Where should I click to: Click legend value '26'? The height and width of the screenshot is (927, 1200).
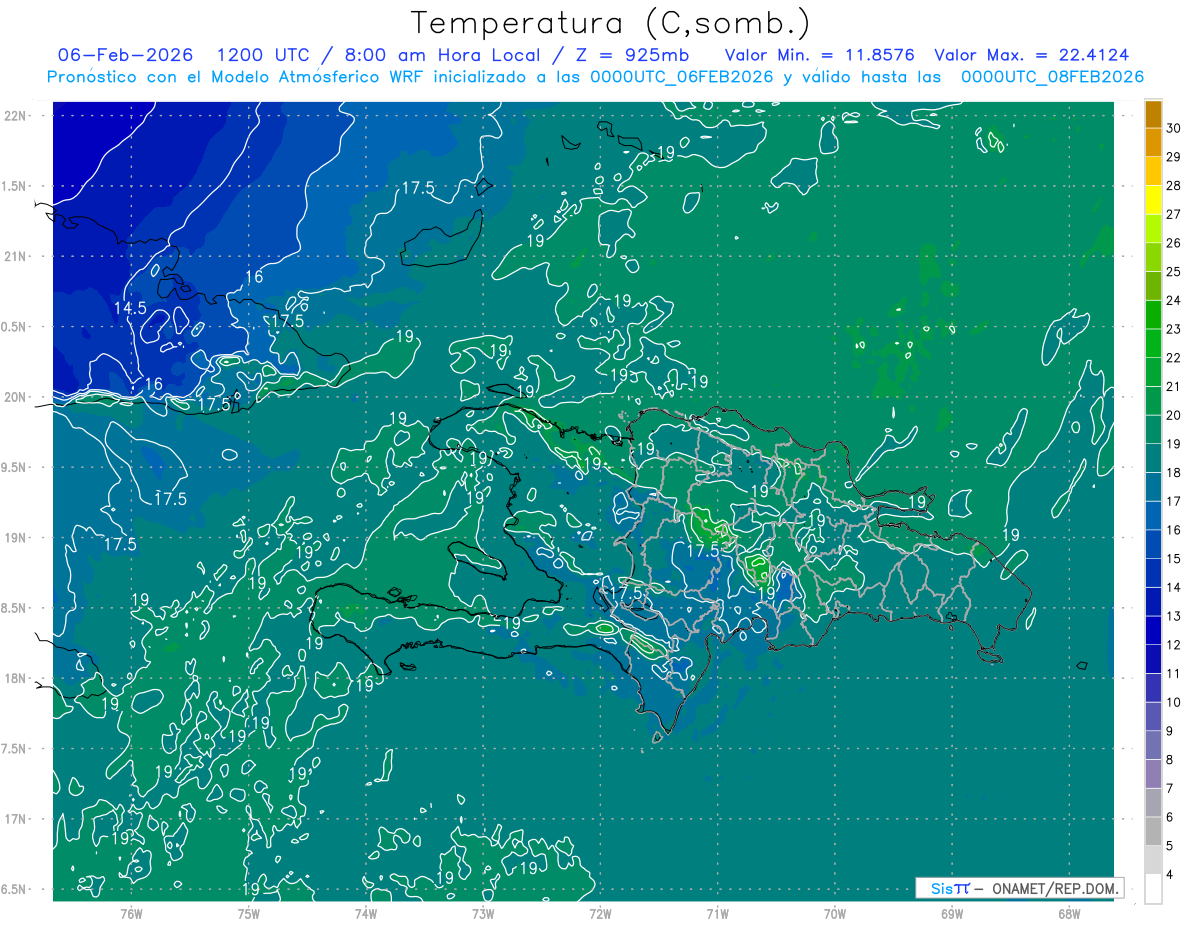1174,243
